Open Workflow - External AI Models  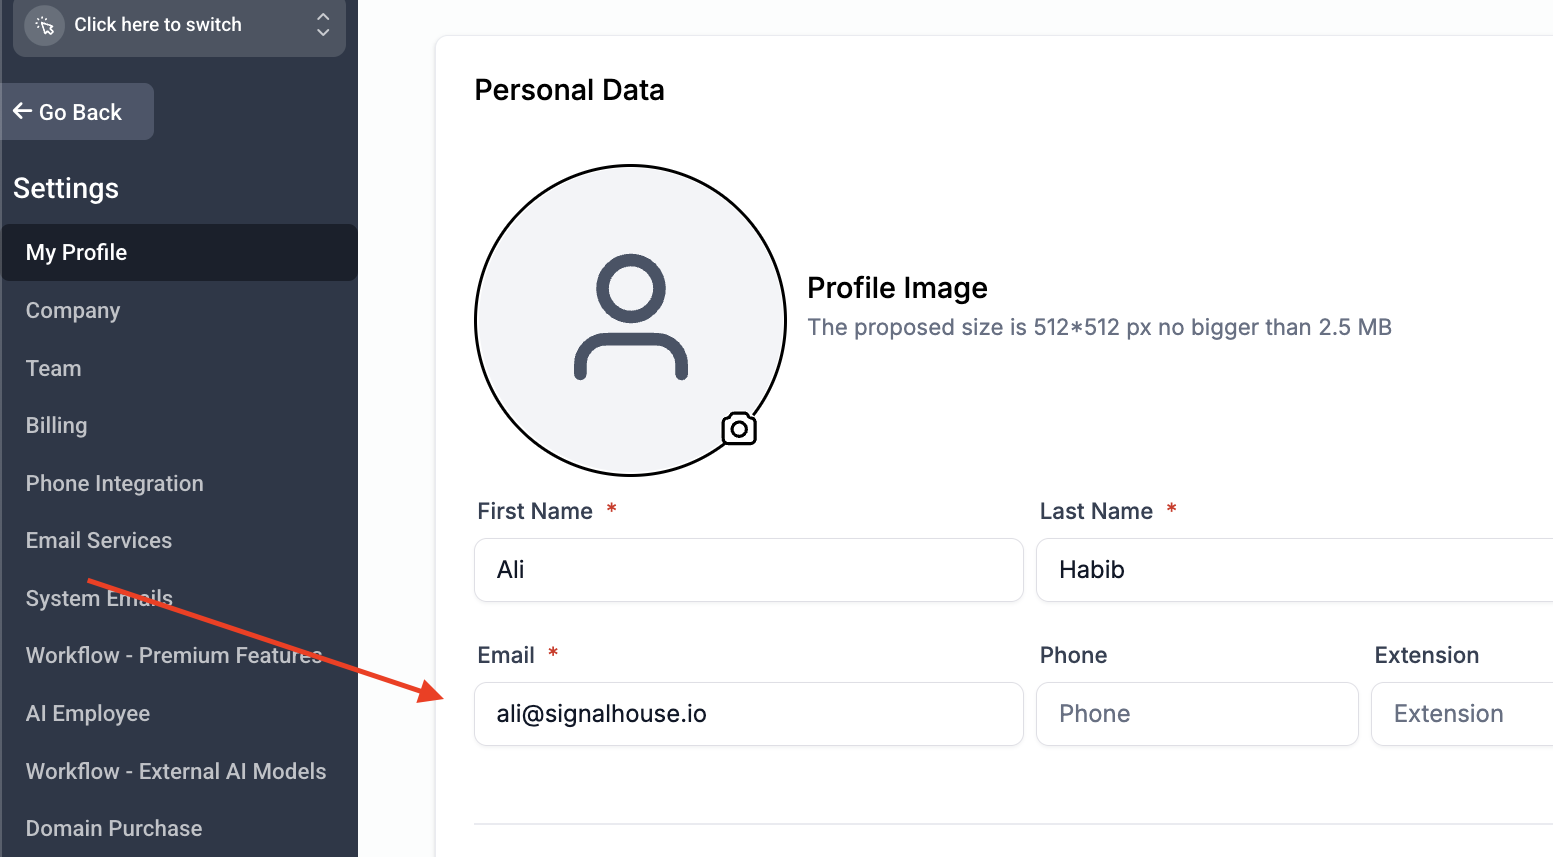click(176, 771)
